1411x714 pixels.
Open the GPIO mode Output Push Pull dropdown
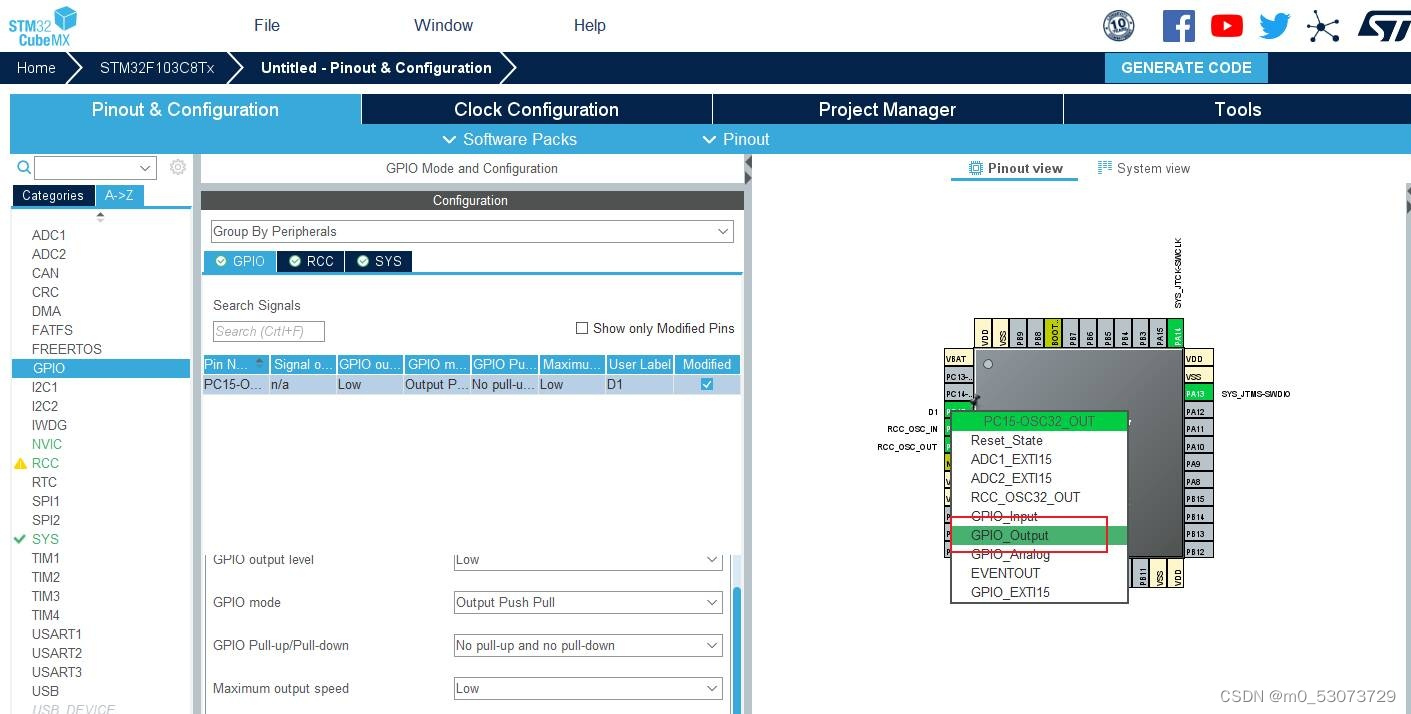[x=588, y=602]
